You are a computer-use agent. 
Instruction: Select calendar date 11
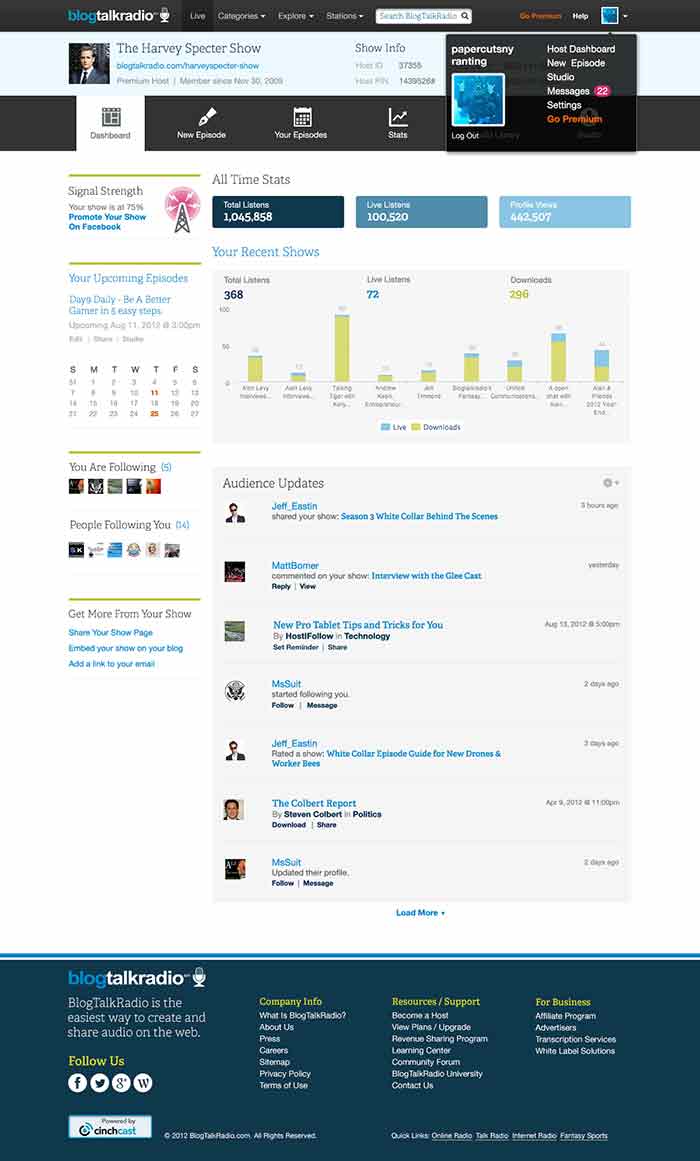click(154, 393)
